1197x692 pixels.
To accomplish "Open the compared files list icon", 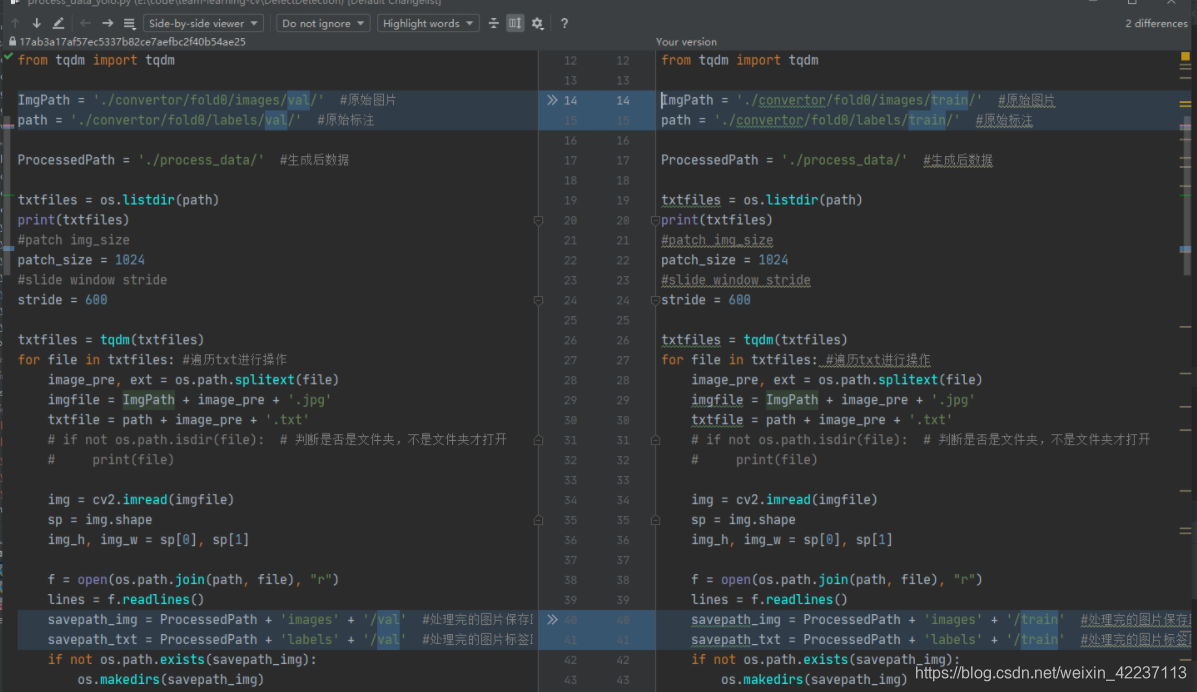I will click(x=129, y=24).
